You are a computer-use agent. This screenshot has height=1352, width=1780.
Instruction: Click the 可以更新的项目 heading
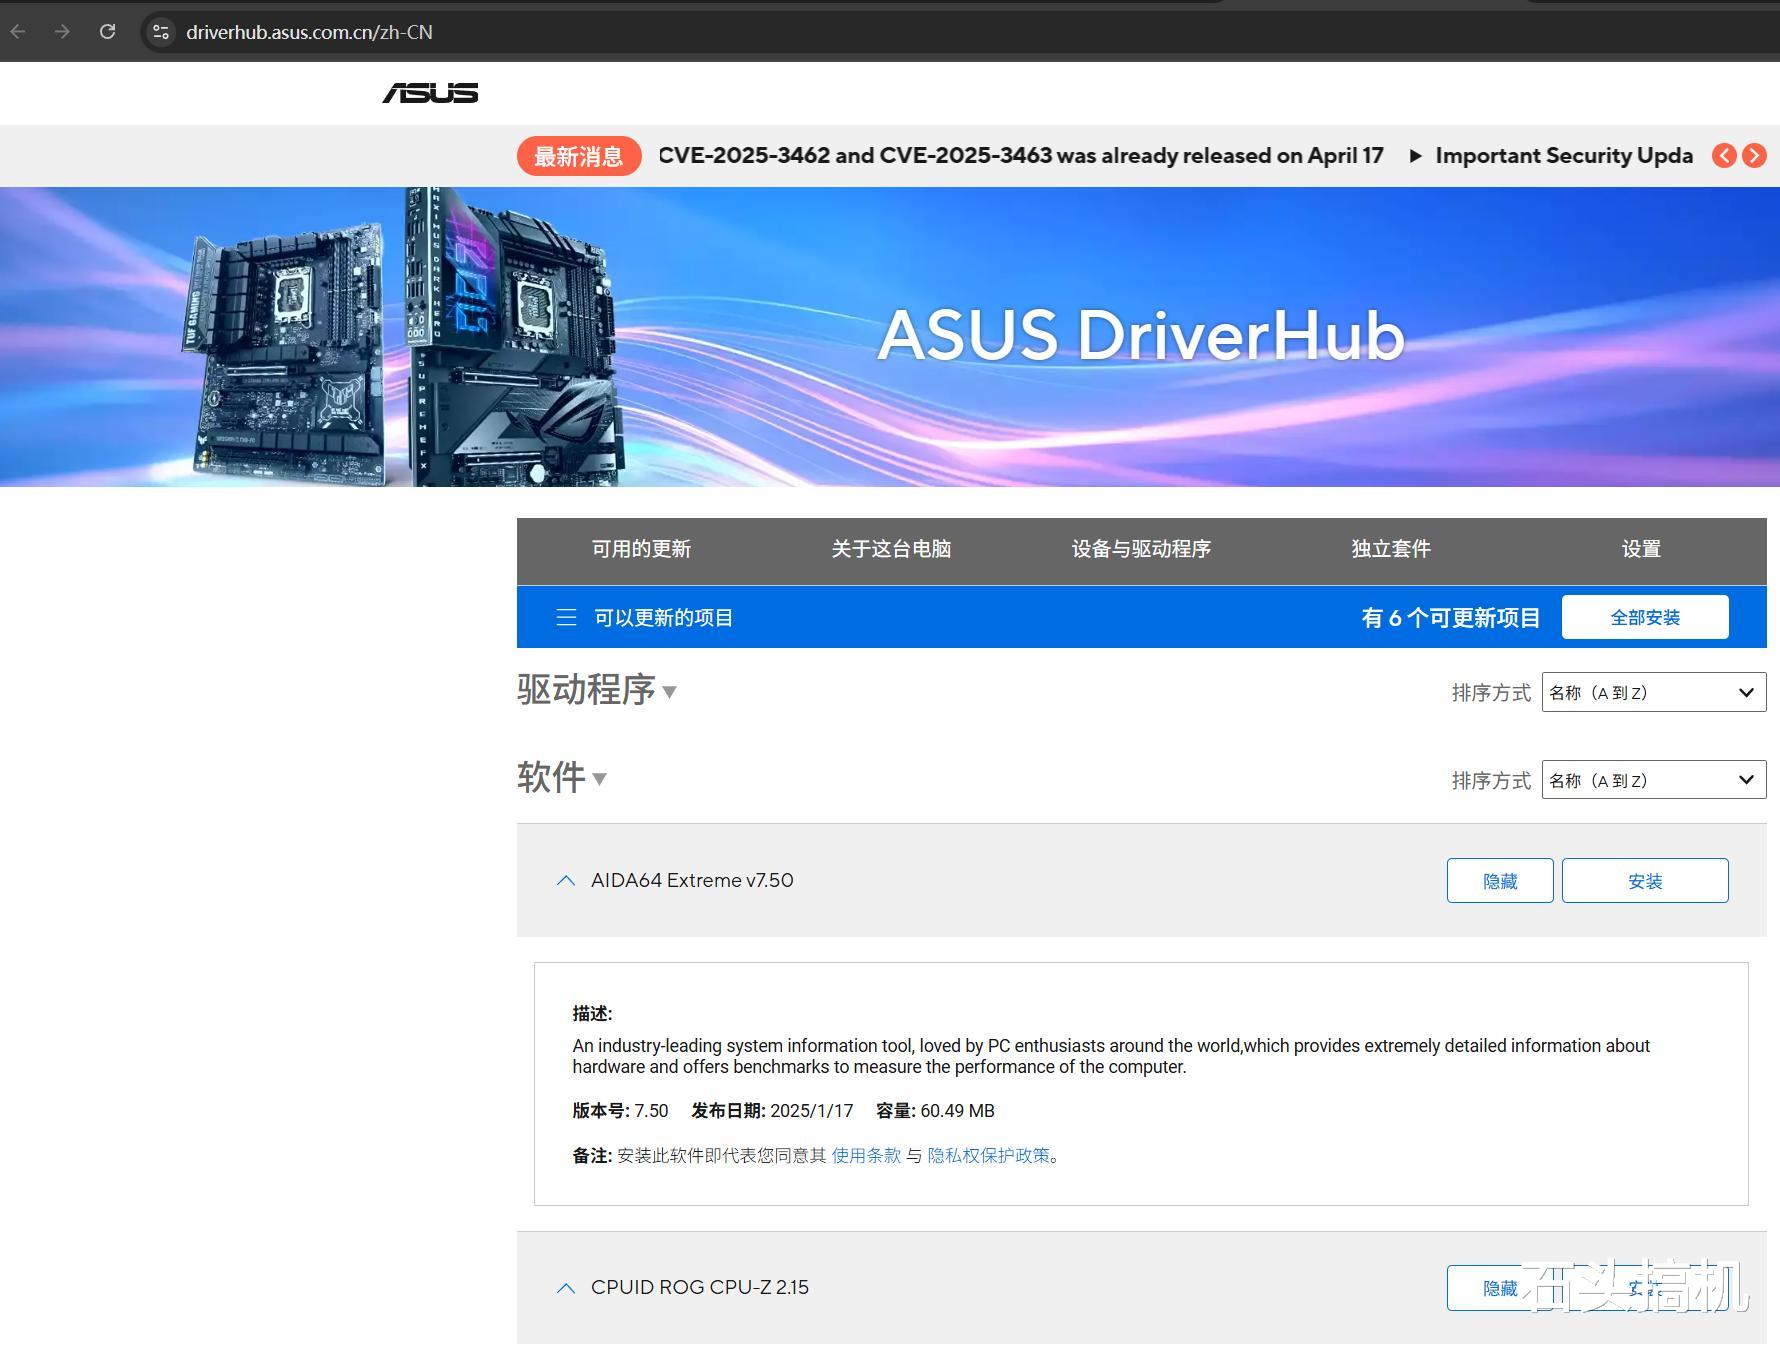point(664,618)
